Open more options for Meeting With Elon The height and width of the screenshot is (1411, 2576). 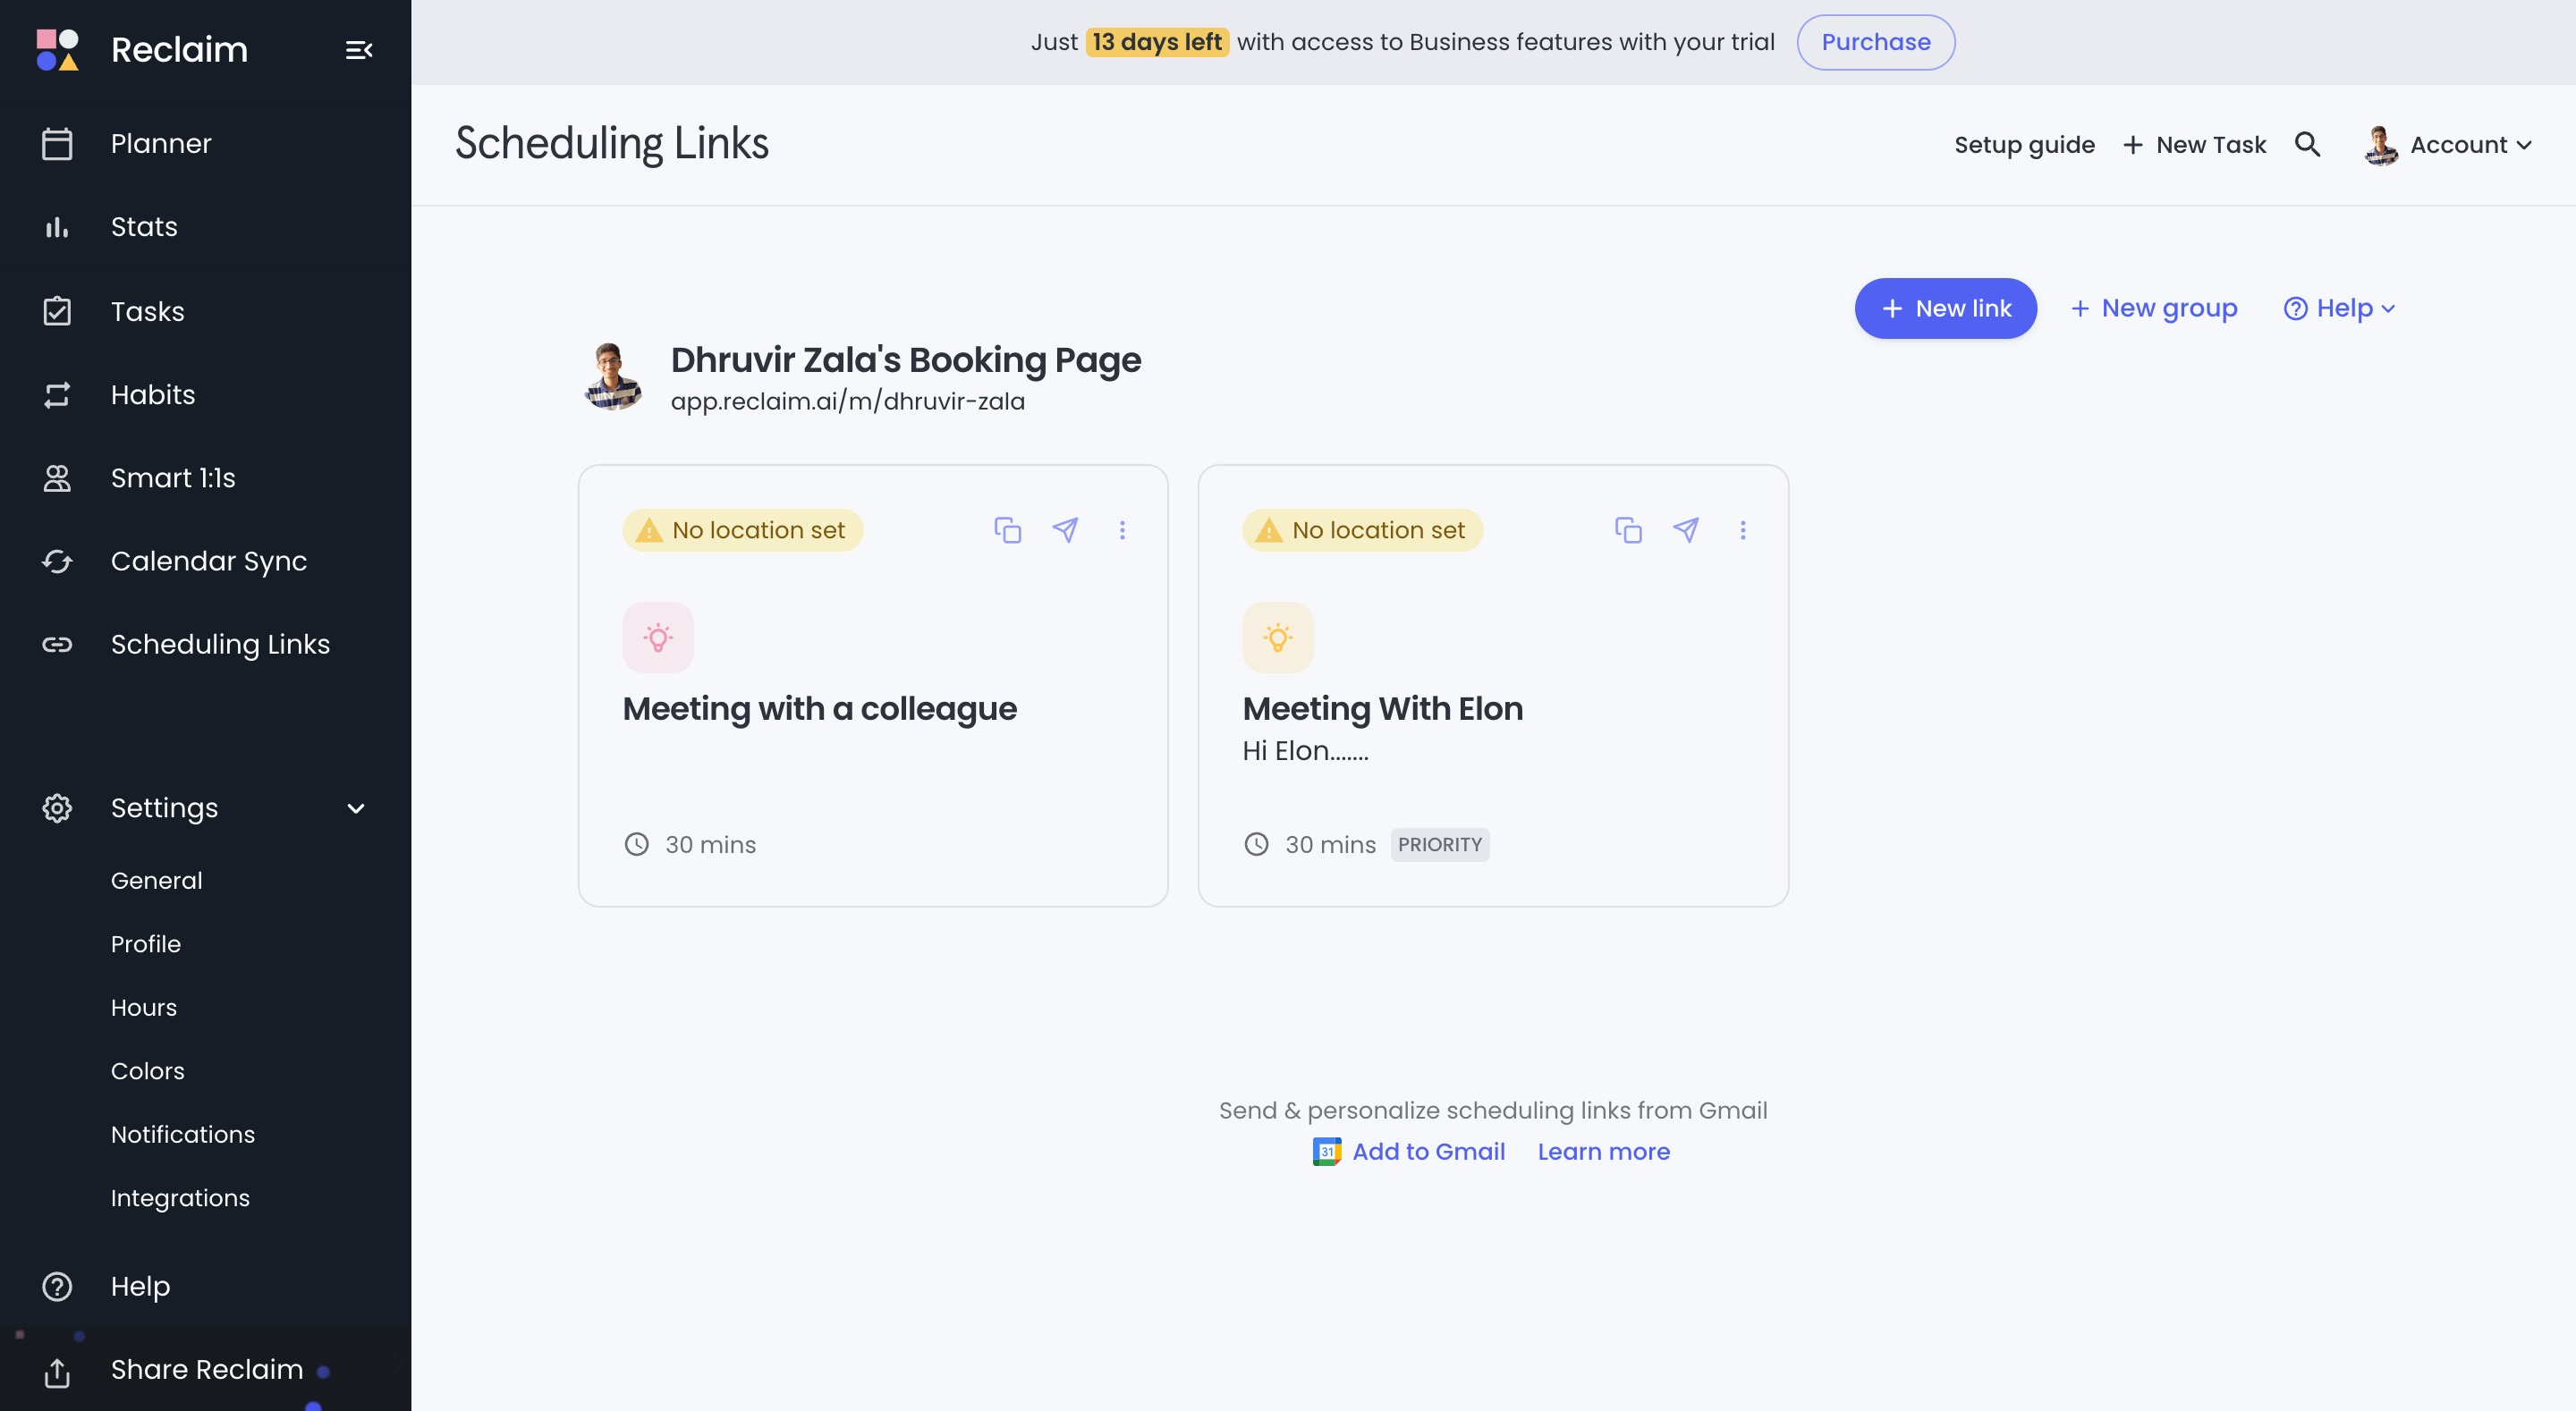point(1742,530)
